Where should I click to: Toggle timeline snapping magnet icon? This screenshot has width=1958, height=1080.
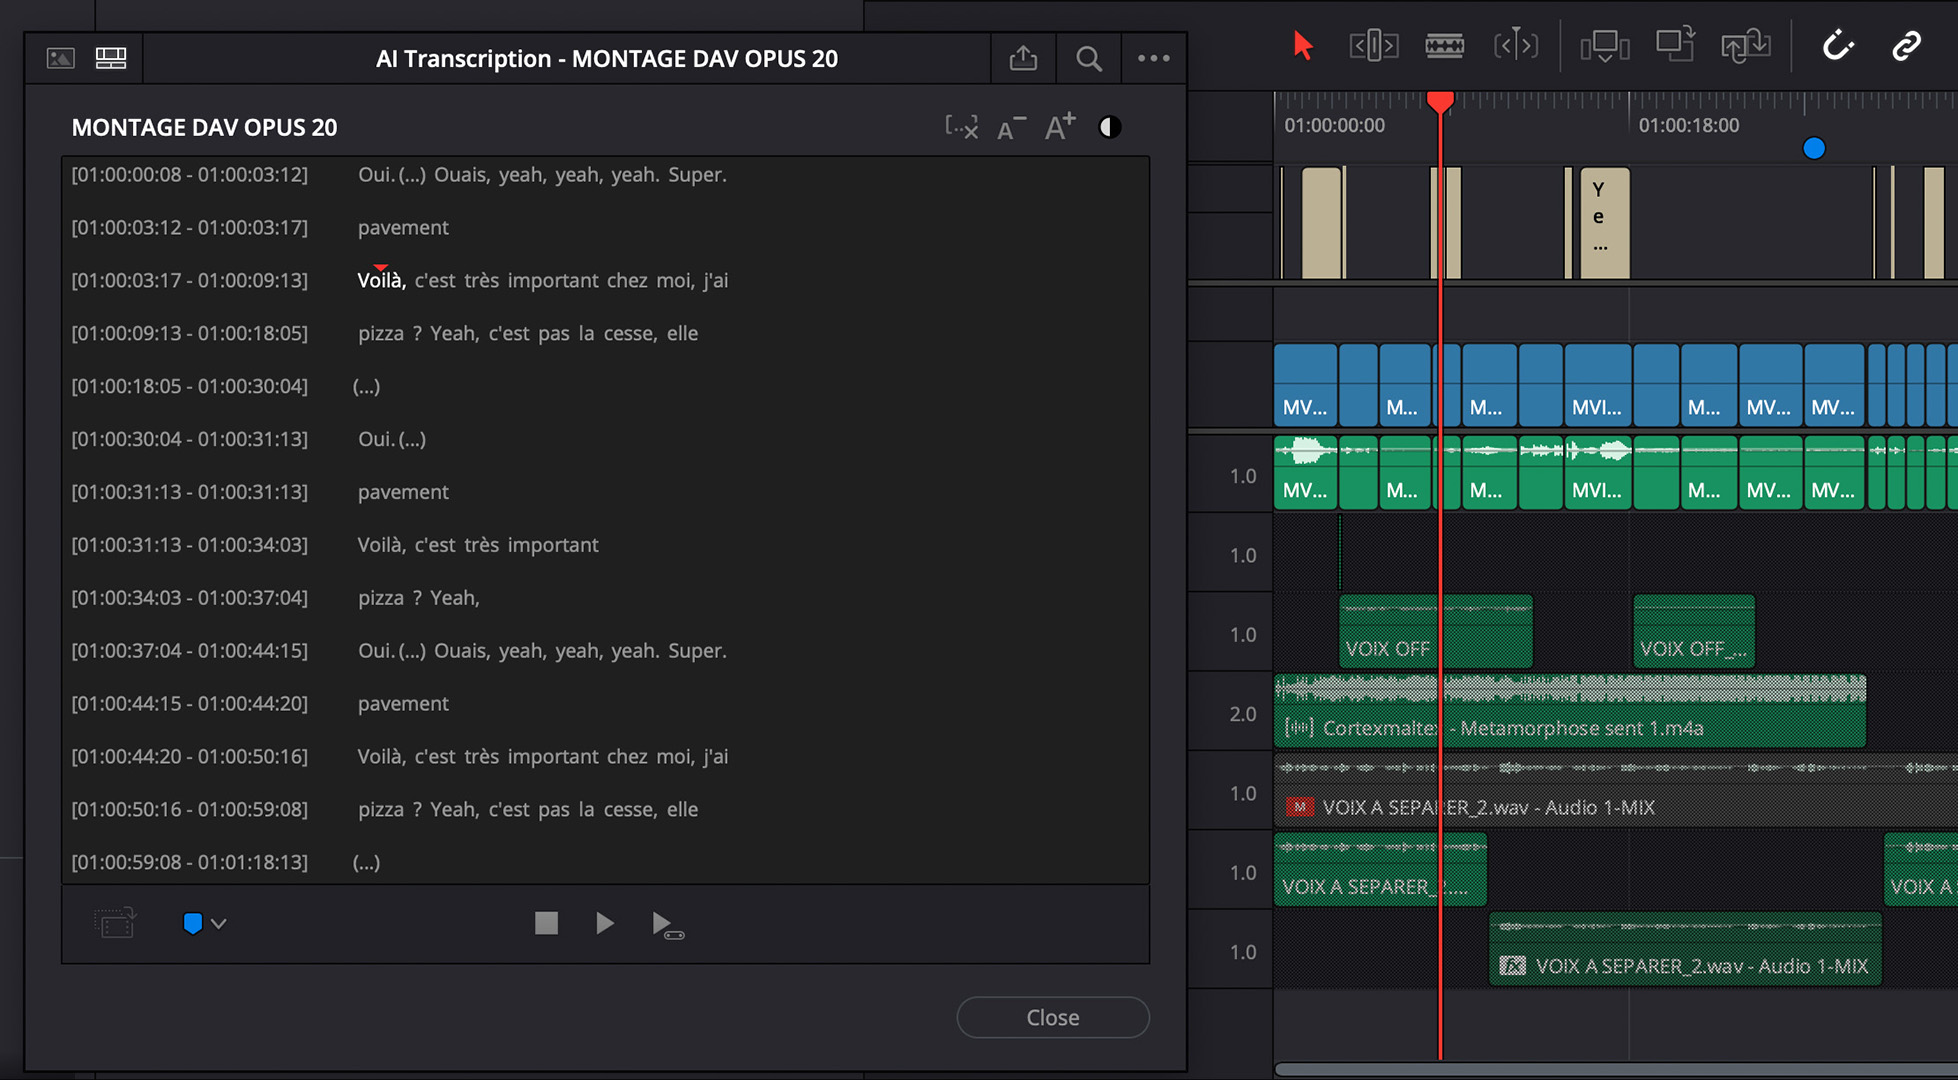(x=1837, y=46)
